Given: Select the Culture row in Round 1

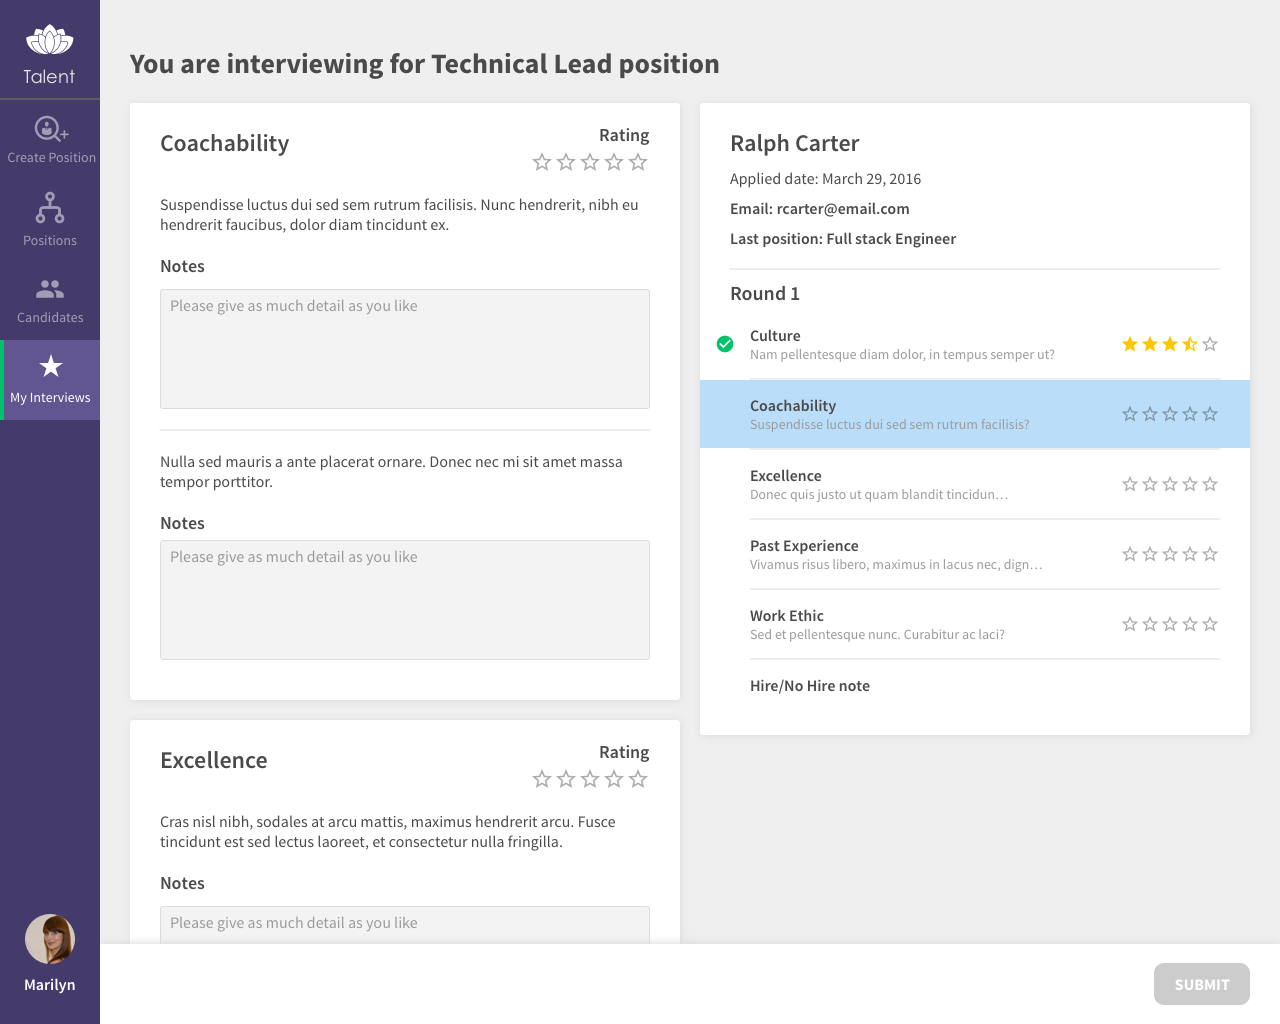Looking at the screenshot, I should coord(975,344).
